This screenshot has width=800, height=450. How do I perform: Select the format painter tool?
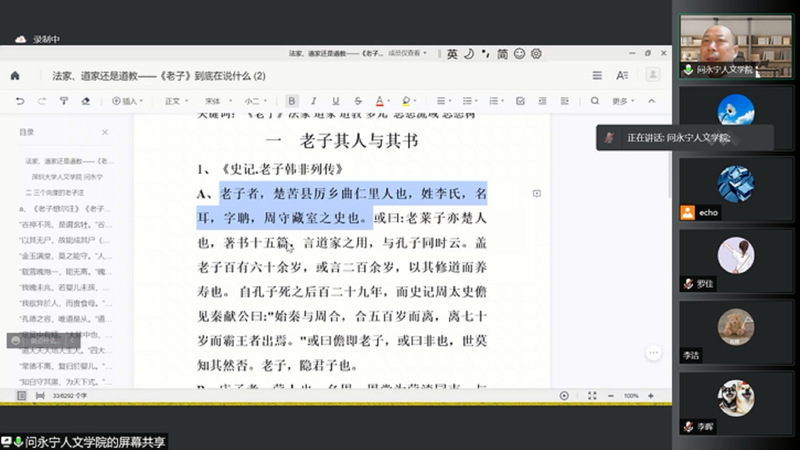(x=63, y=101)
